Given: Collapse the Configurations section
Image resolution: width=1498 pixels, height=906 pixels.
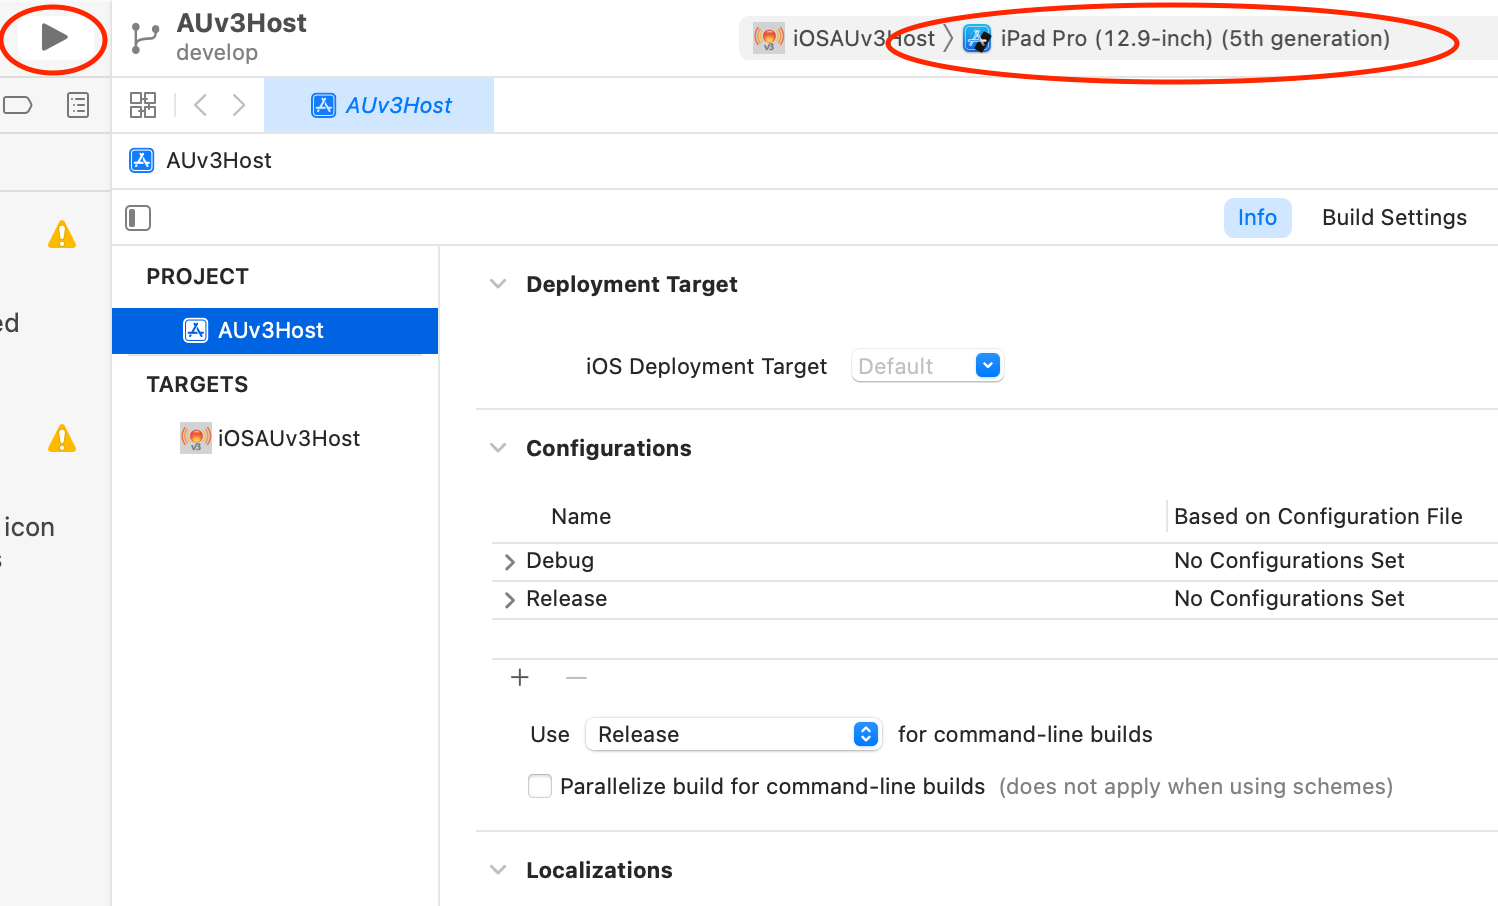Looking at the screenshot, I should pos(498,448).
